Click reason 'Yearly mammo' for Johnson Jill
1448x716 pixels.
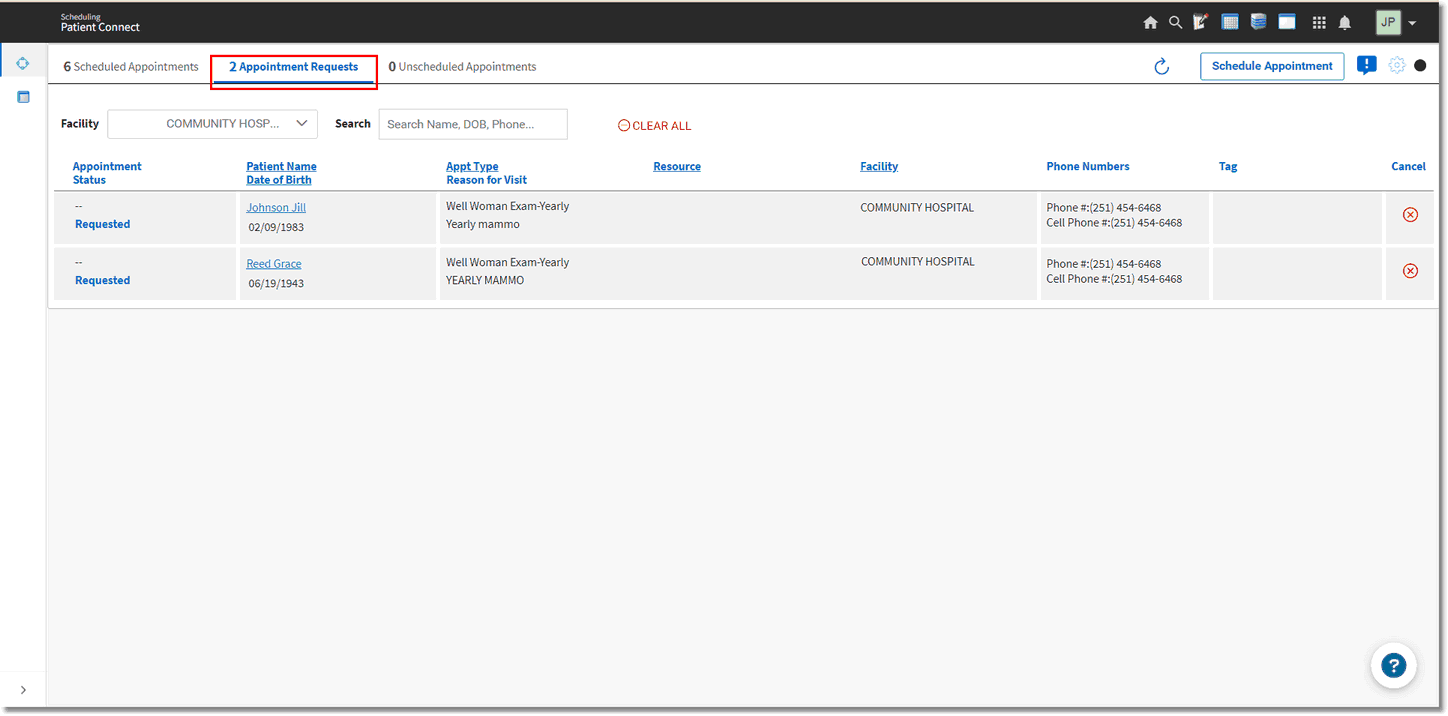point(483,224)
